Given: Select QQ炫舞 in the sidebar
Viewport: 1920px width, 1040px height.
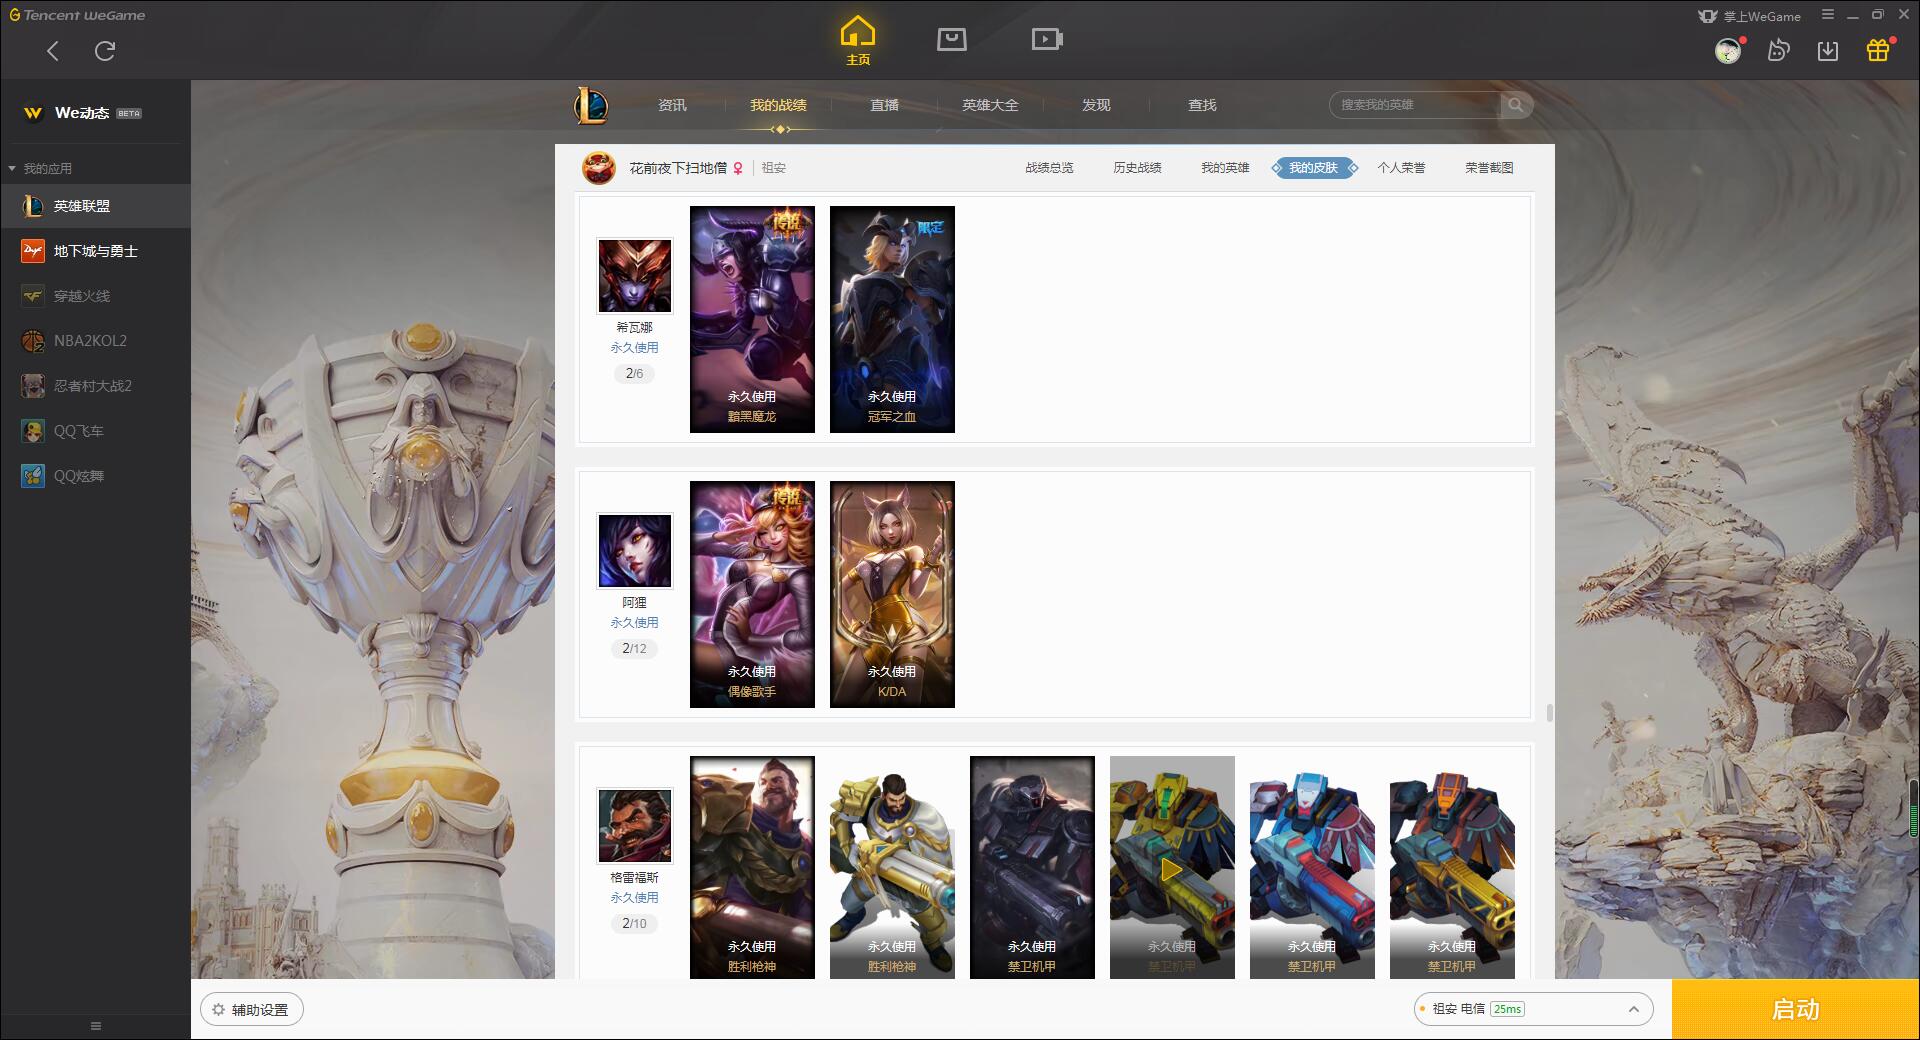Looking at the screenshot, I should 95,476.
